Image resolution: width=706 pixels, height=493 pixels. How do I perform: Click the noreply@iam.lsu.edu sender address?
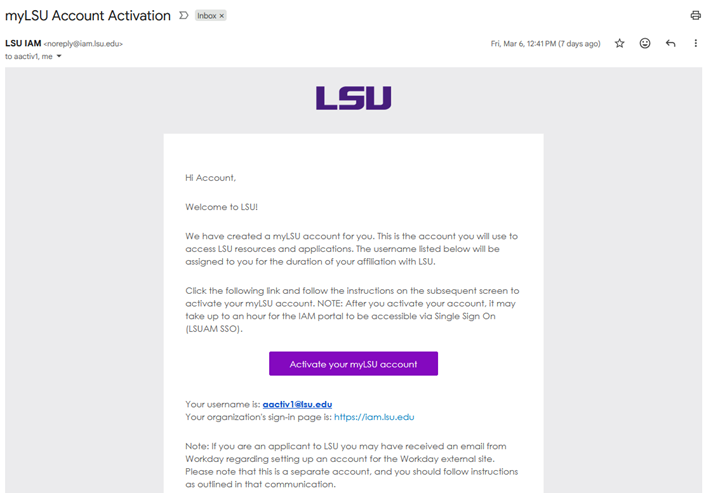(x=83, y=44)
